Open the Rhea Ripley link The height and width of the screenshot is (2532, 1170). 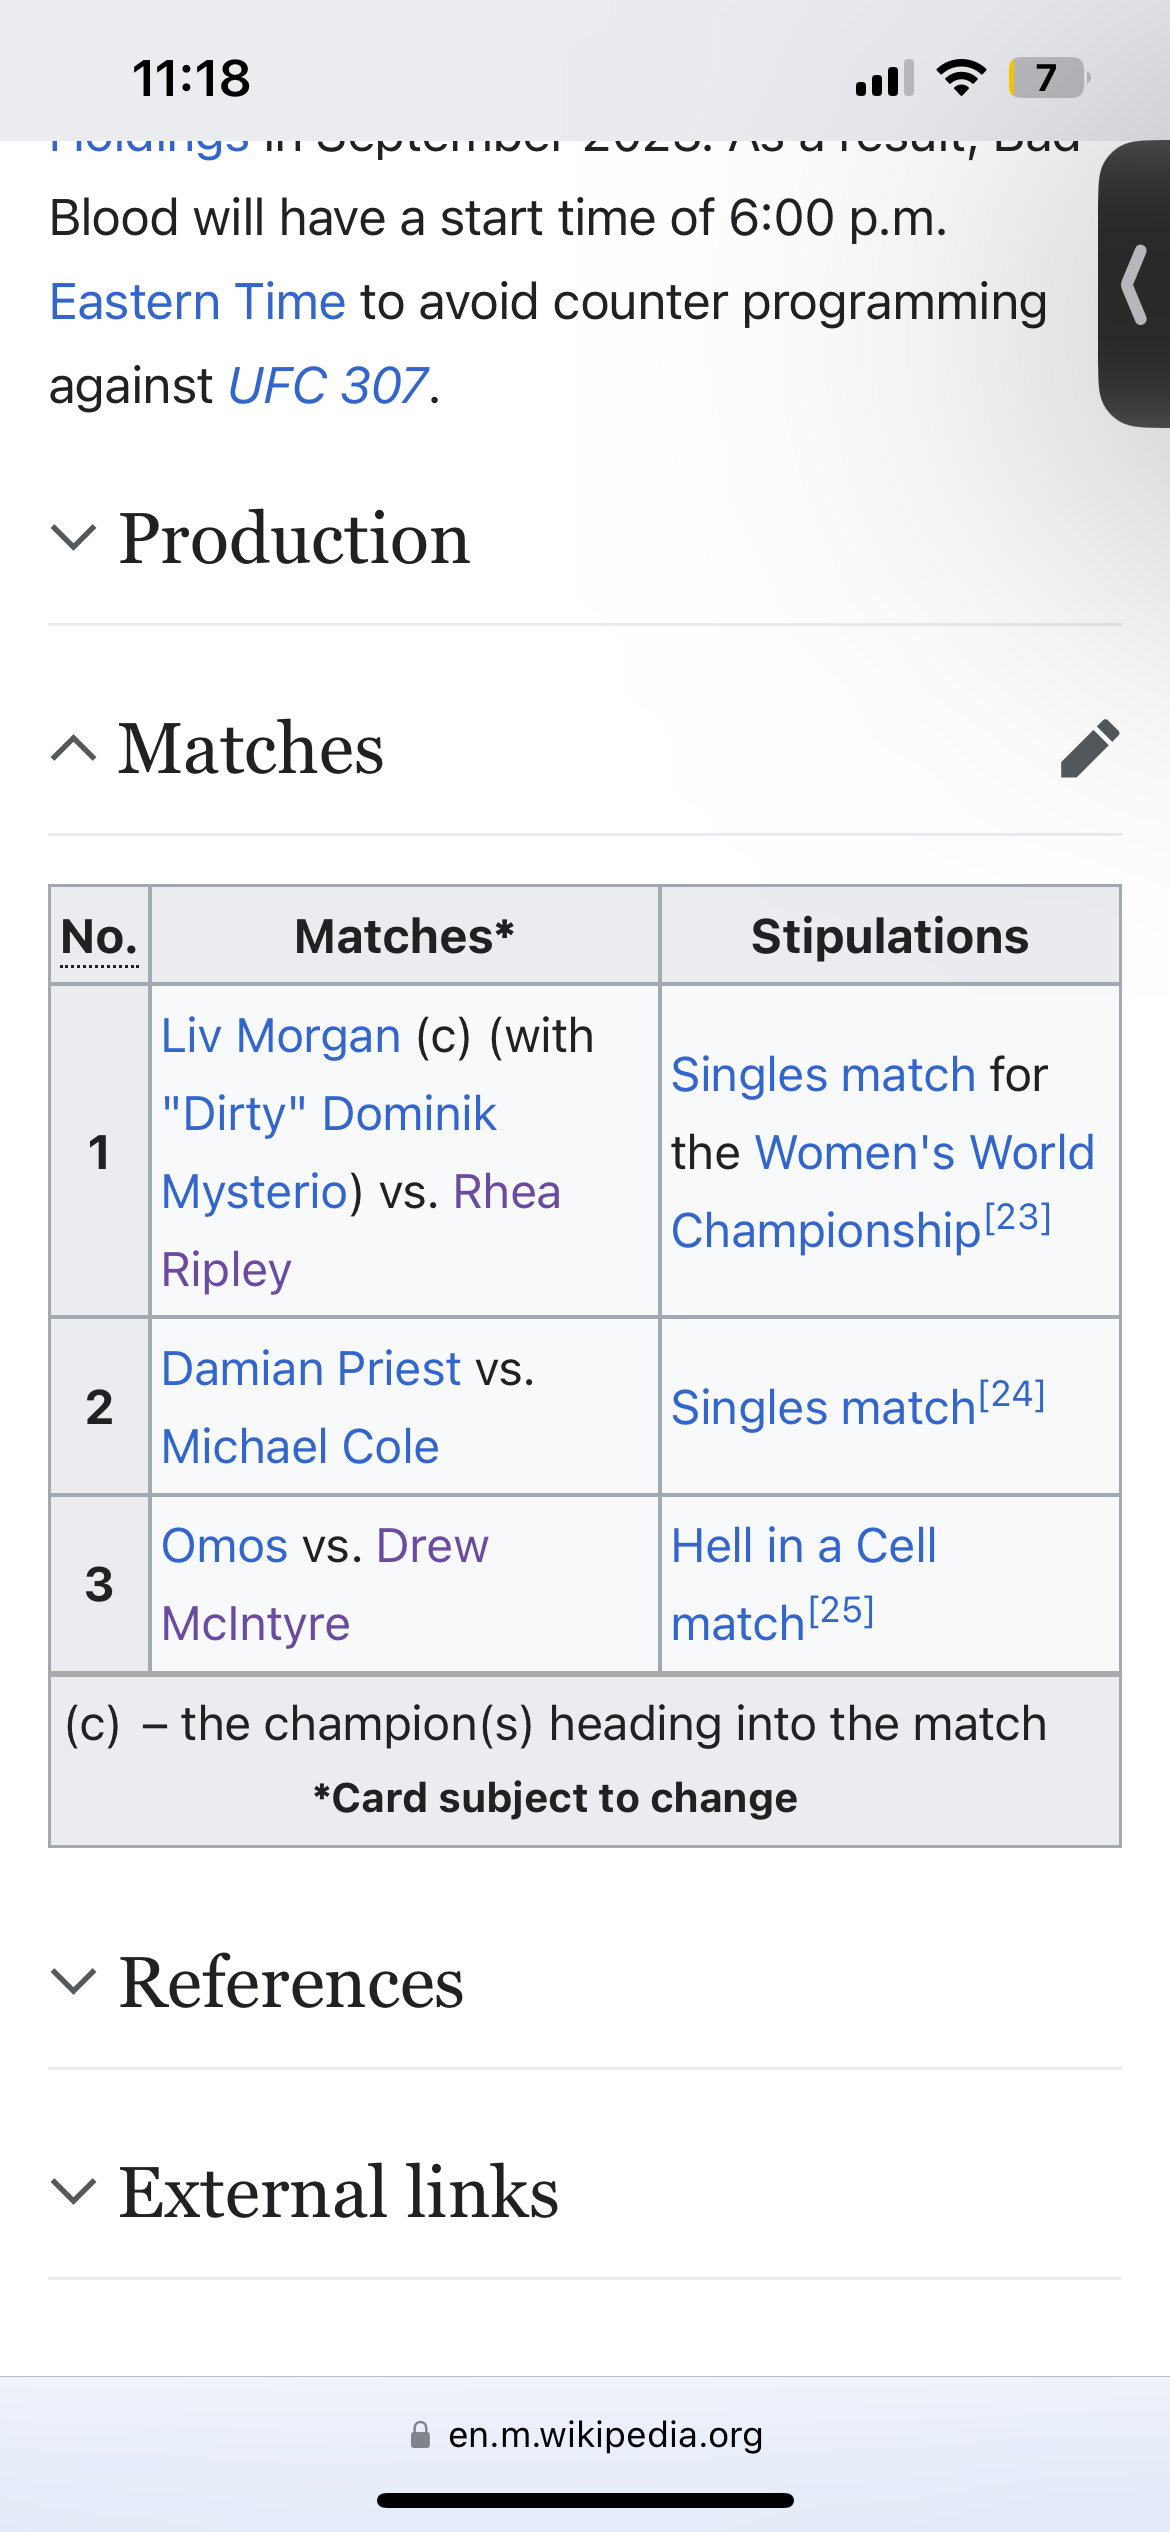coord(506,1192)
